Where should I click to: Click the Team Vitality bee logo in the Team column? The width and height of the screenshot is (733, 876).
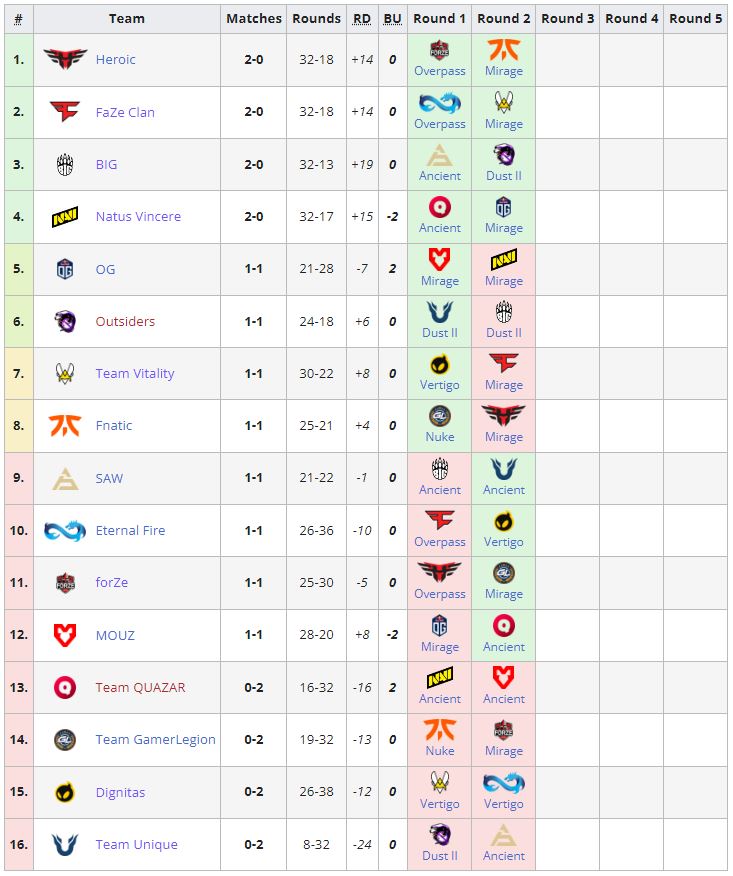pyautogui.click(x=65, y=374)
